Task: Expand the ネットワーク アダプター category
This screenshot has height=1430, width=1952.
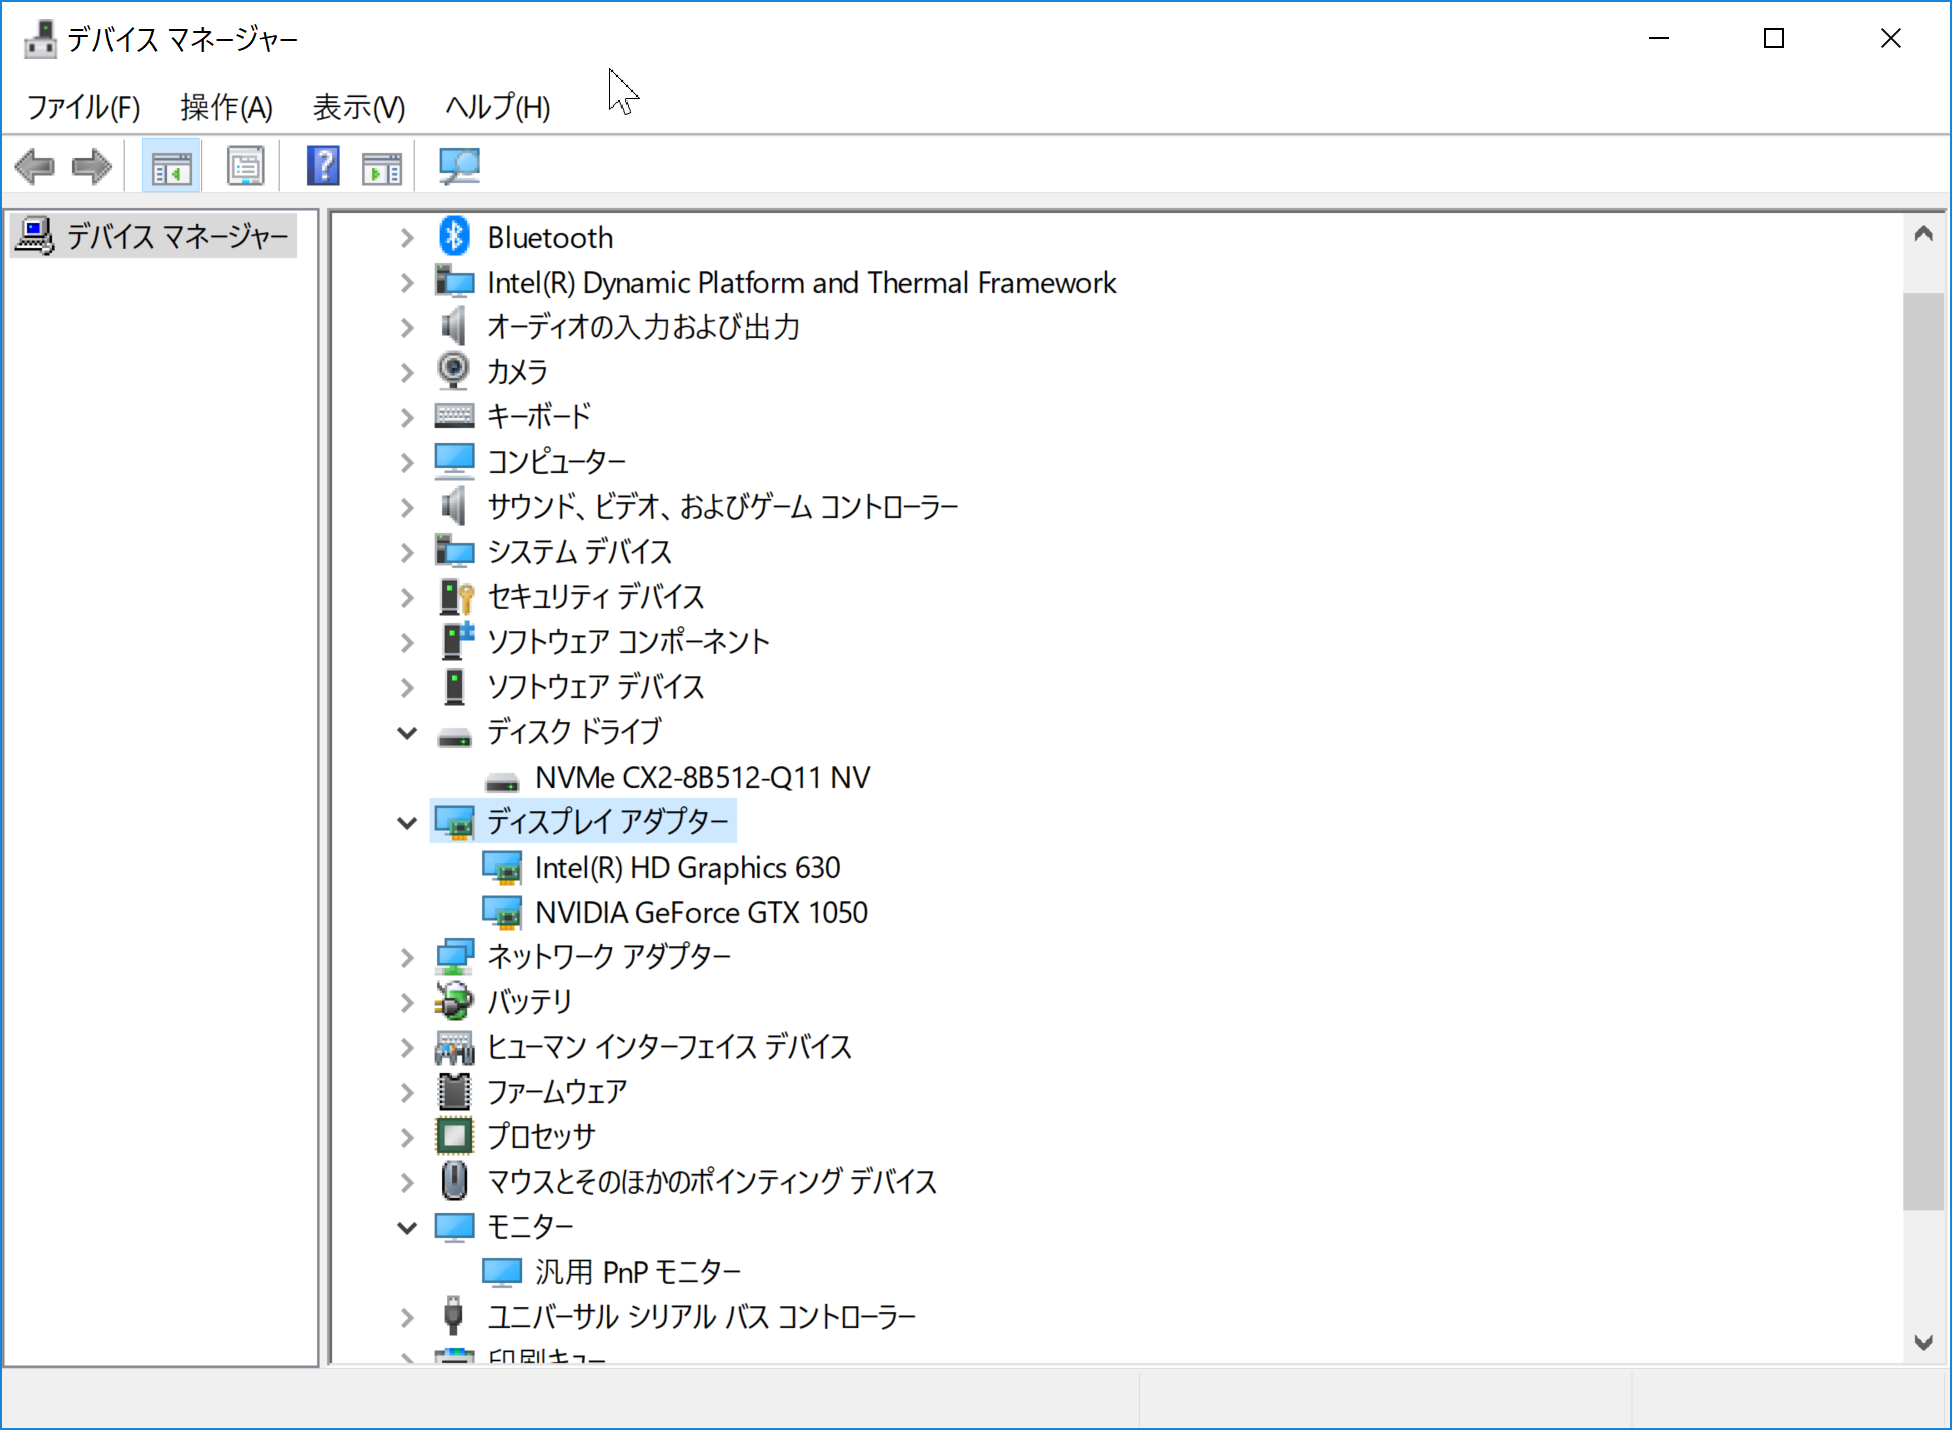Action: click(407, 958)
